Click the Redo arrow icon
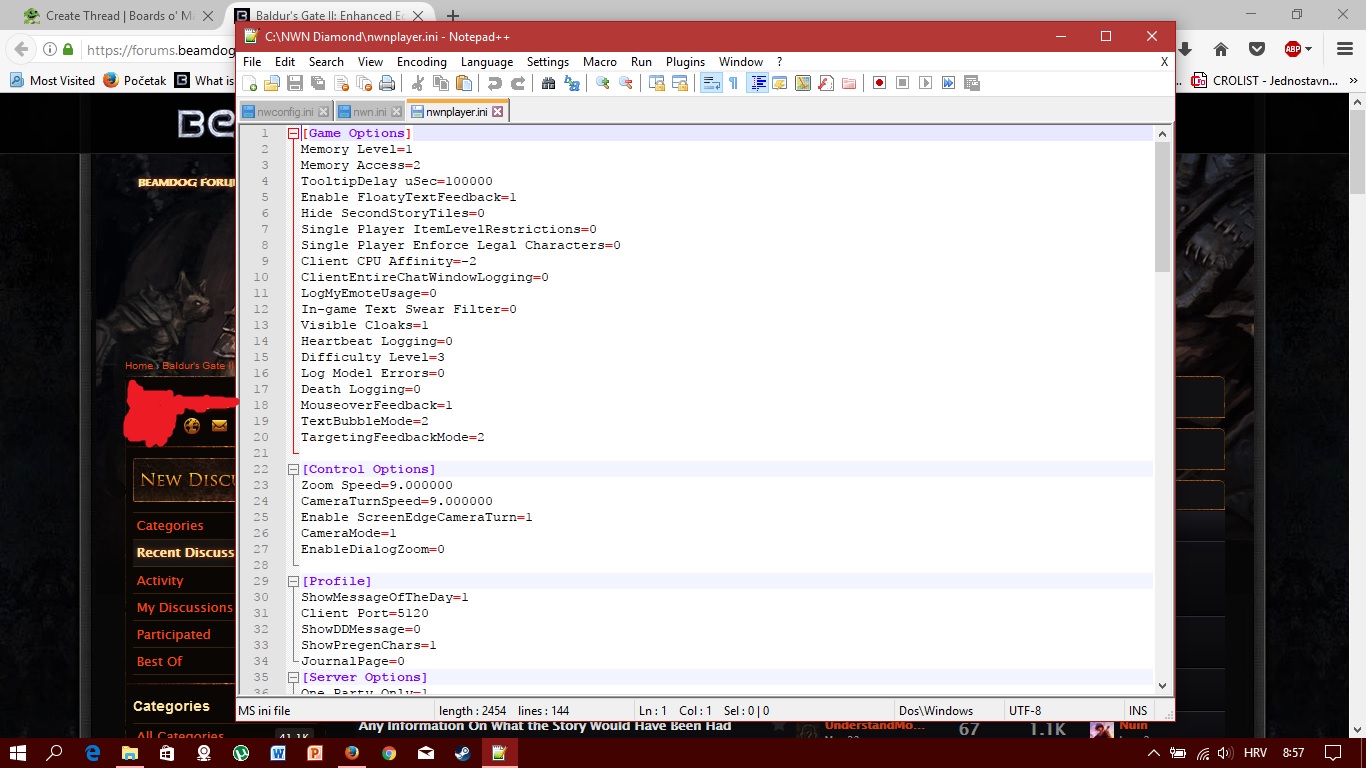This screenshot has height=768, width=1366. pos(518,83)
